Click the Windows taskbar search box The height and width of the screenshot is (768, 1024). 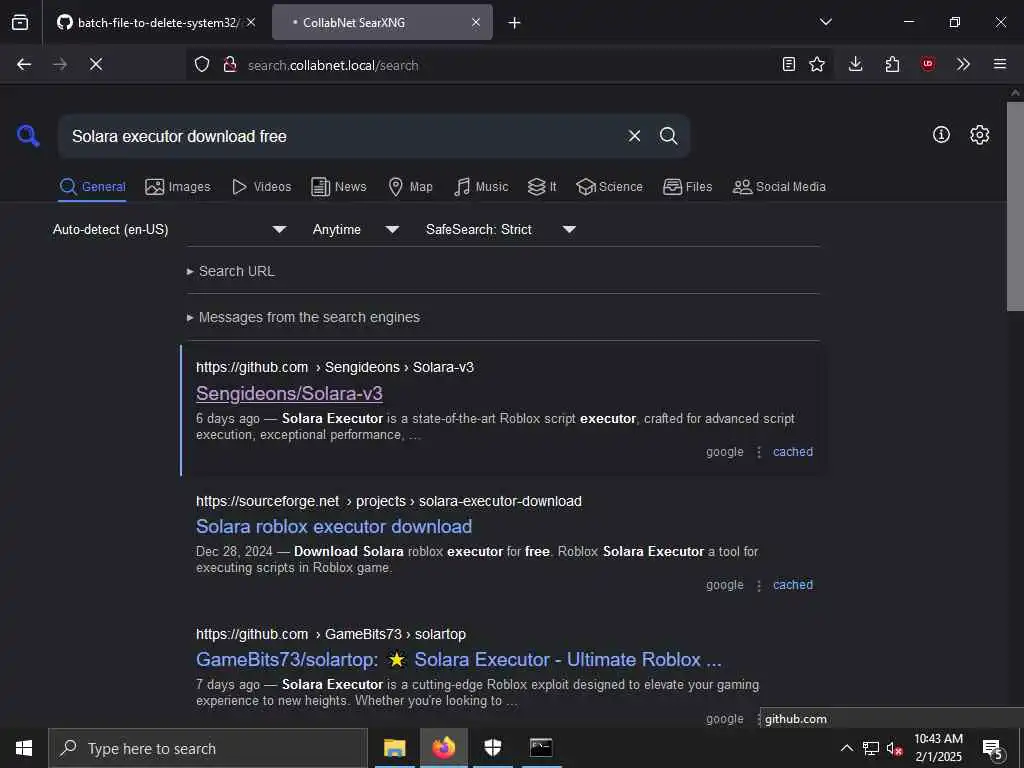tap(208, 748)
